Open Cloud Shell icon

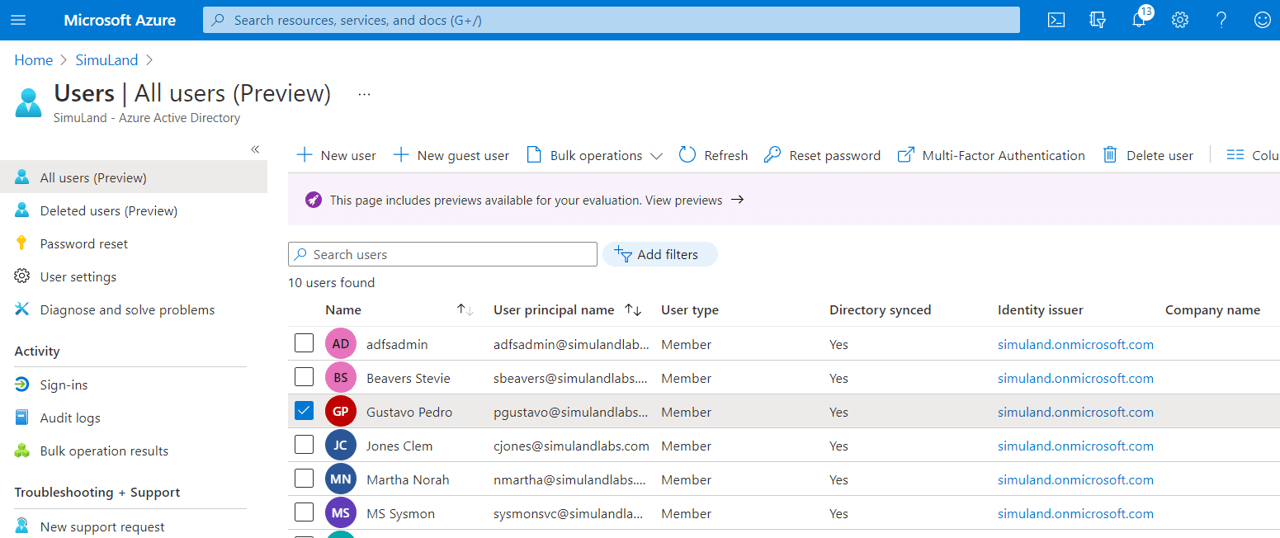pyautogui.click(x=1056, y=20)
